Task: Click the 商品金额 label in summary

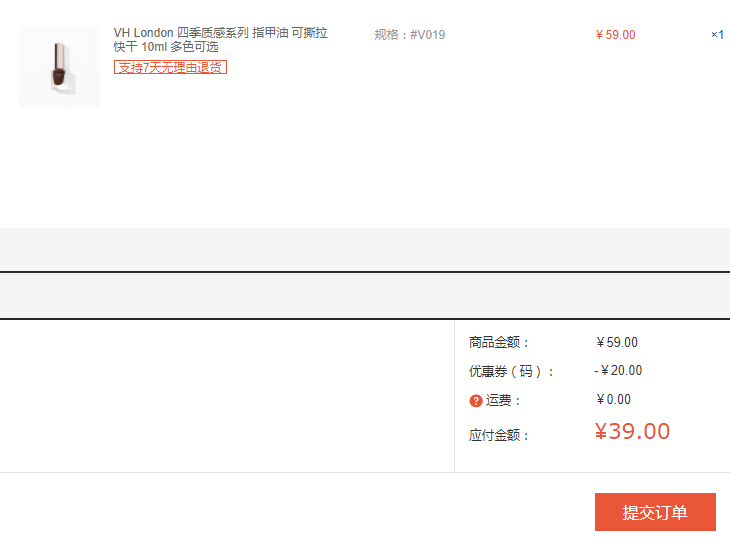Action: 499,343
